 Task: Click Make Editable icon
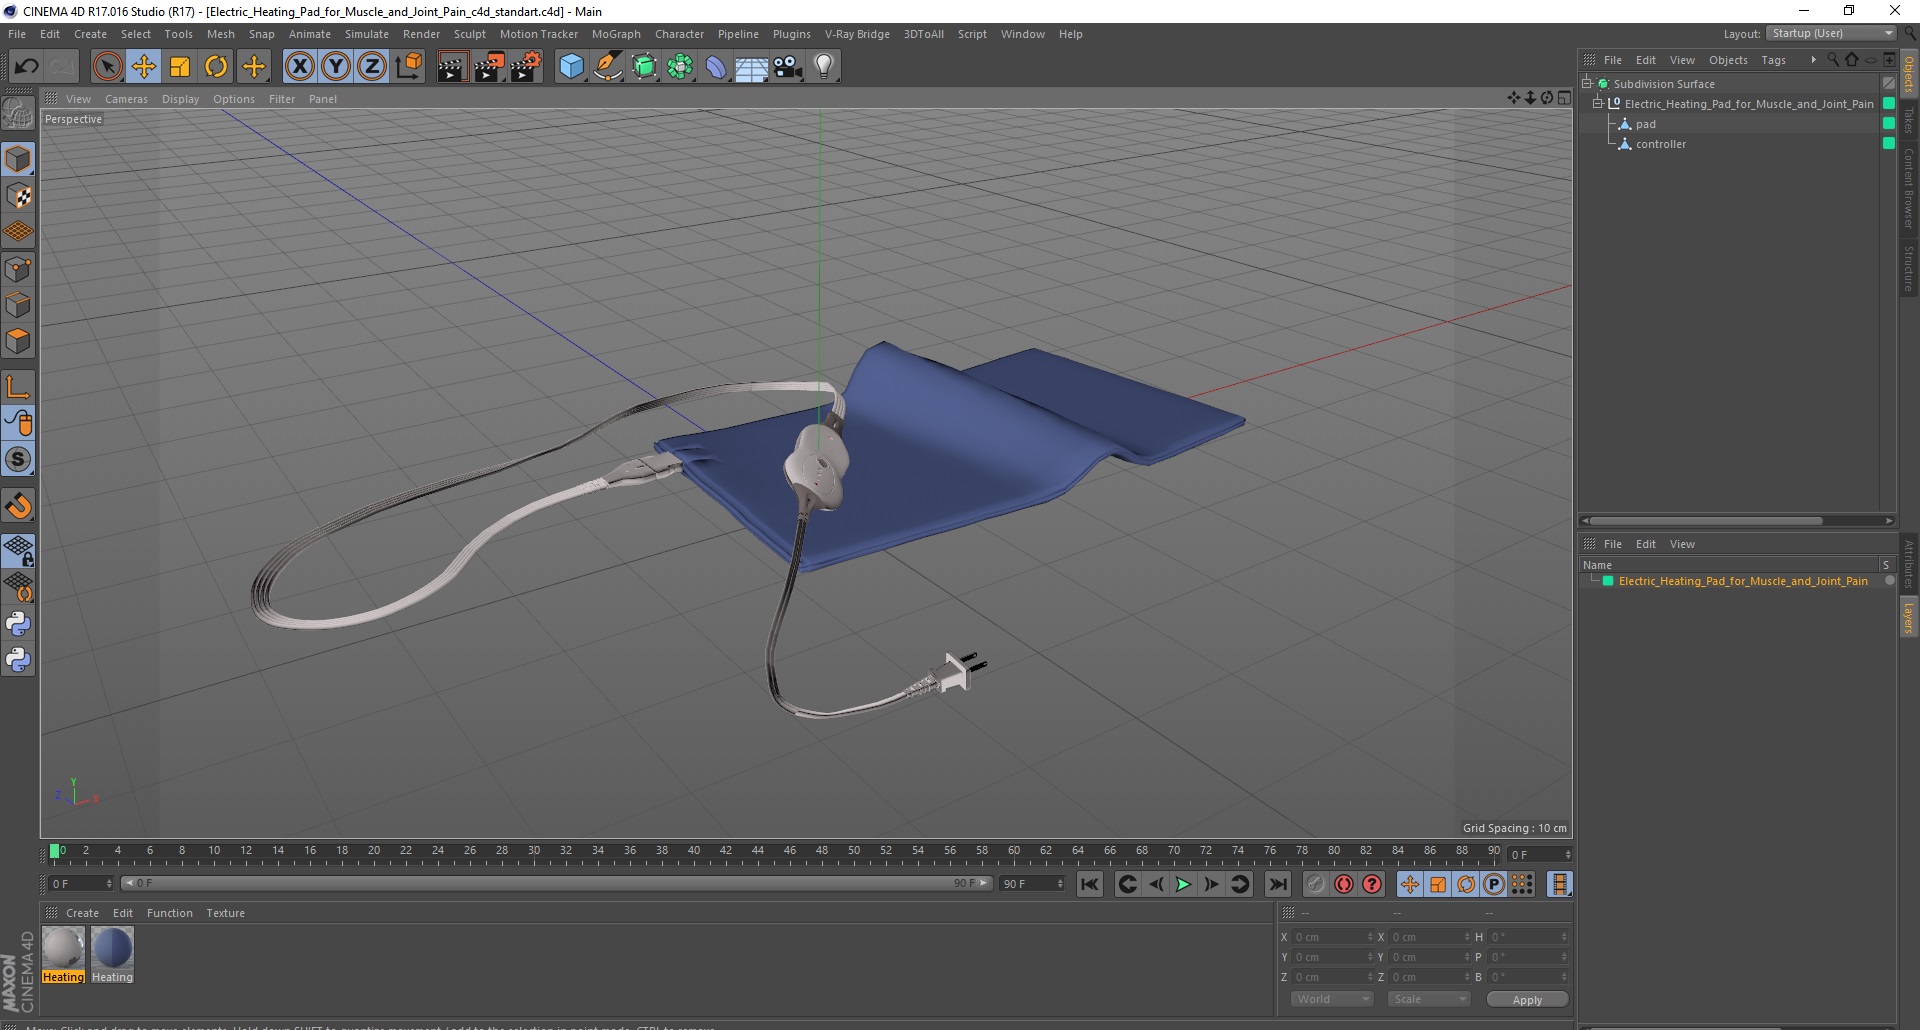point(18,114)
